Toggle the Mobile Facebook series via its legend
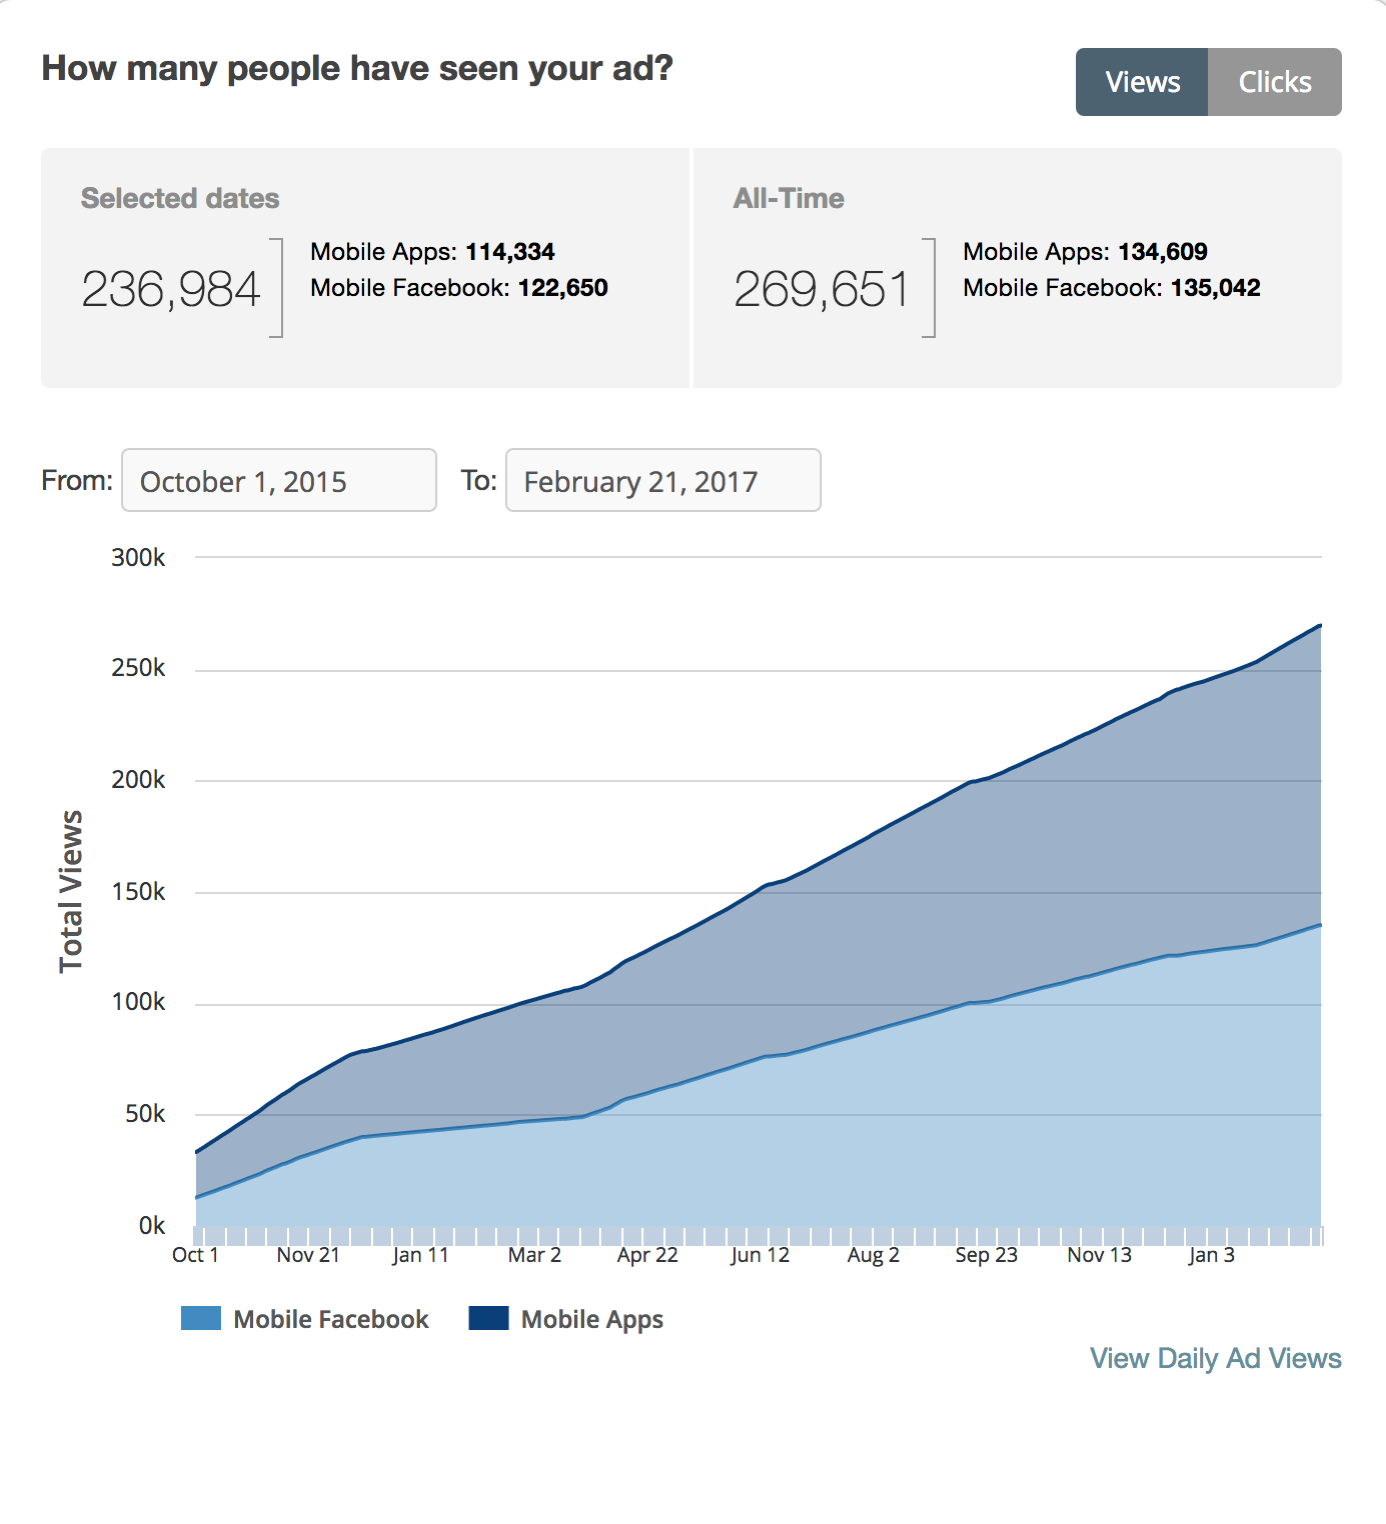Viewport: 1386px width, 1524px height. click(331, 1318)
